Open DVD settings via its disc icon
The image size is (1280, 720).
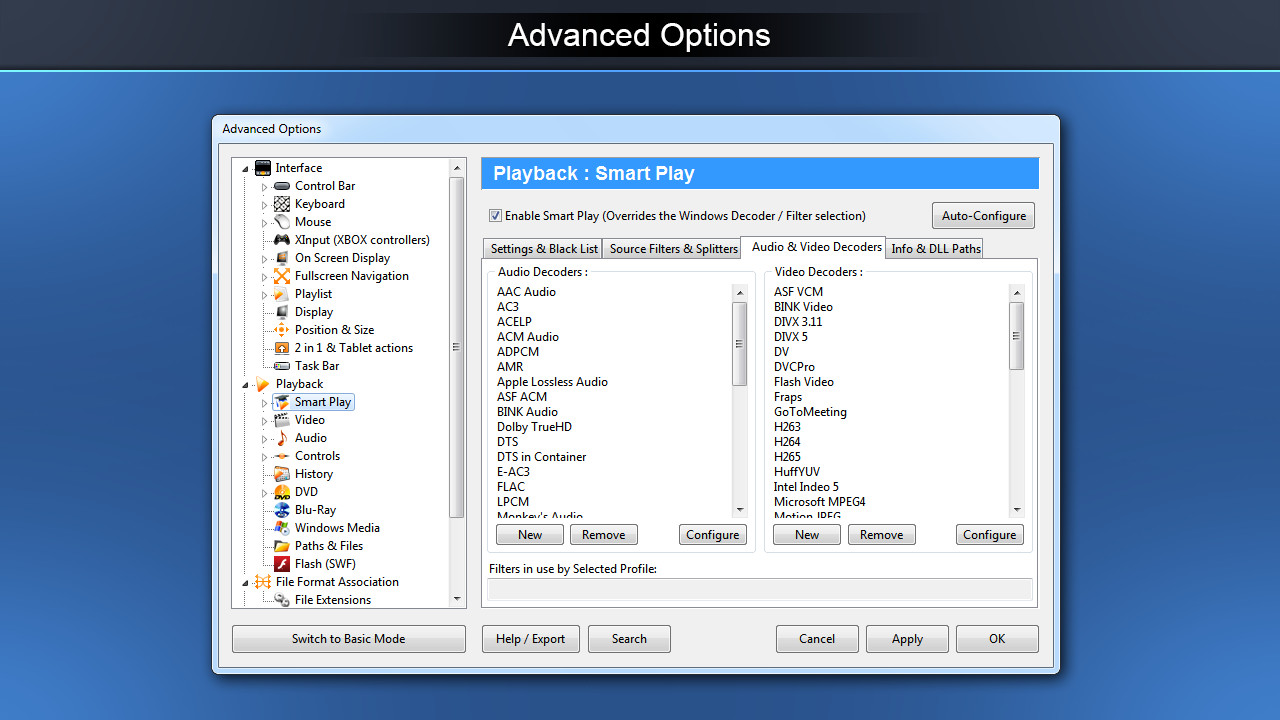(281, 491)
